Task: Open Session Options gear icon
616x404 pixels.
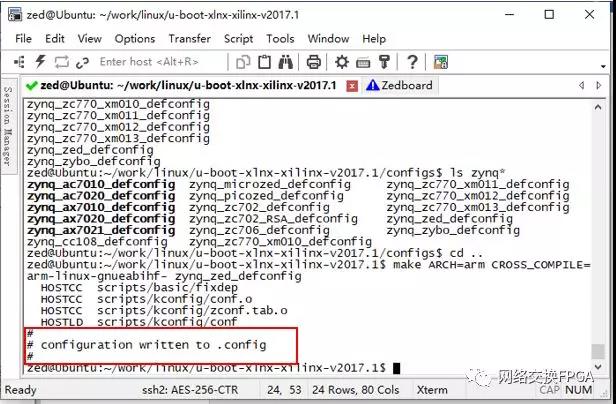Action: point(342,62)
